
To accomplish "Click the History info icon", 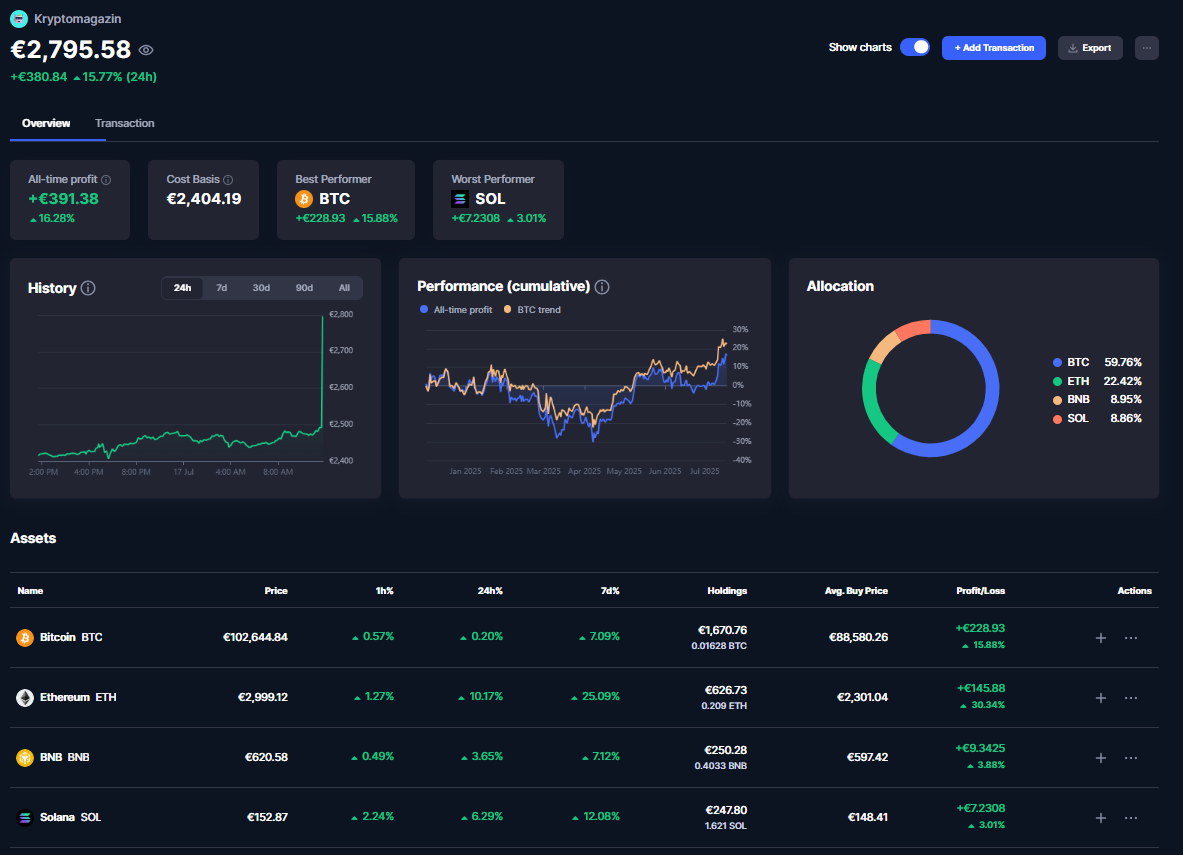I will pos(88,288).
